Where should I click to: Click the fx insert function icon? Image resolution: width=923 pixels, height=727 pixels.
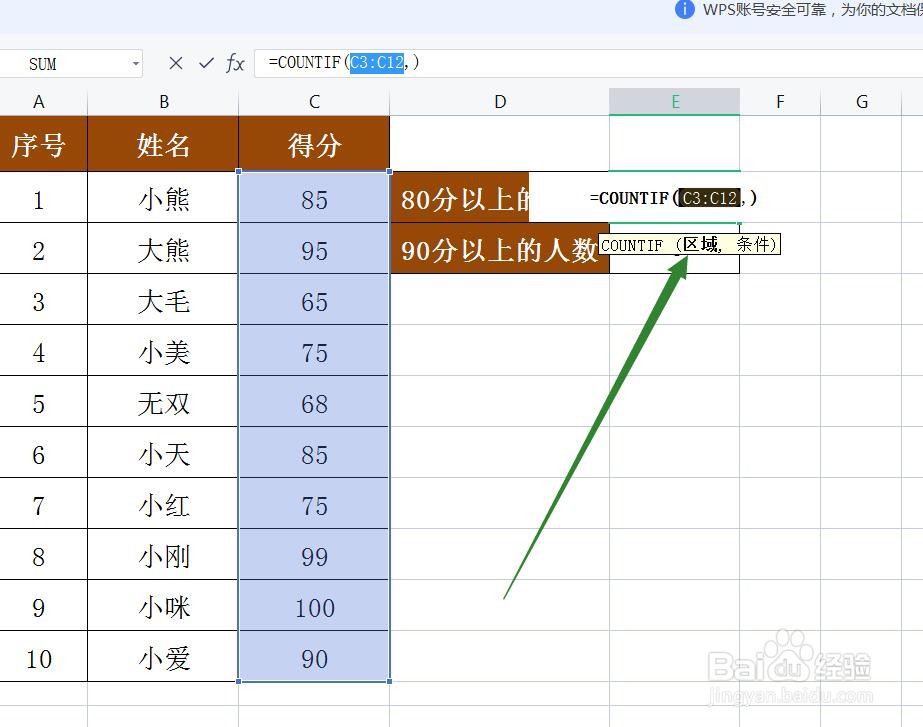[x=234, y=63]
